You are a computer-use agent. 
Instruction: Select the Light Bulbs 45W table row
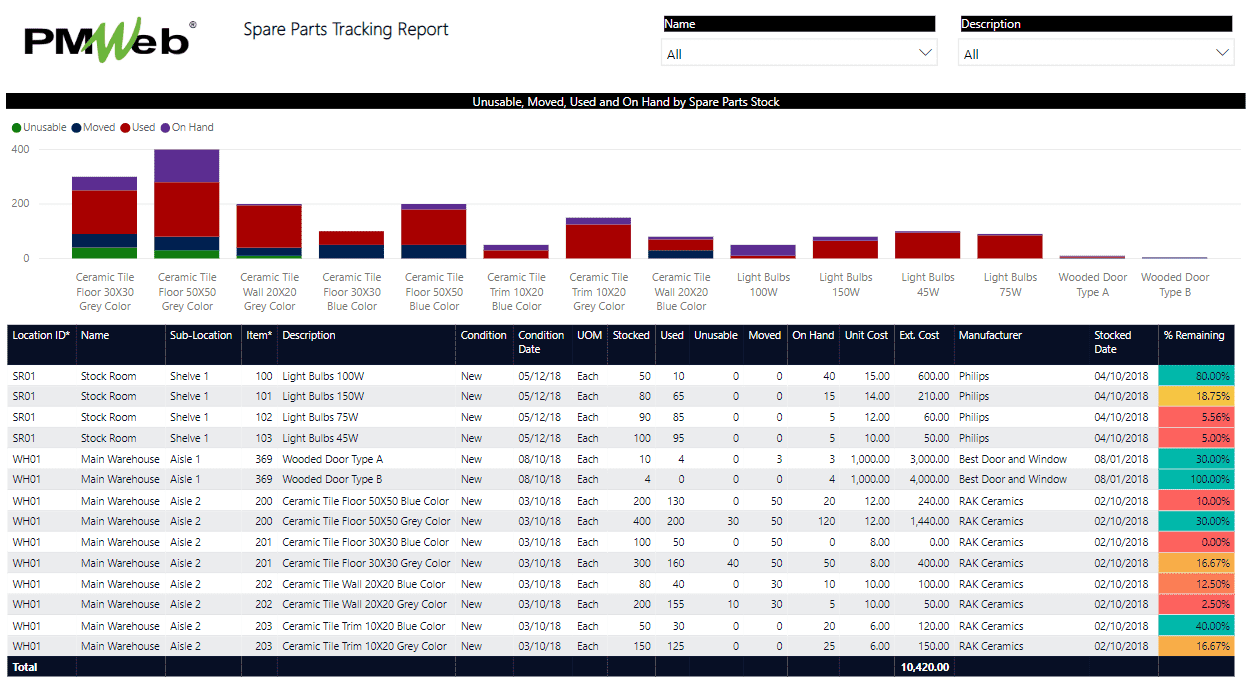(320, 438)
